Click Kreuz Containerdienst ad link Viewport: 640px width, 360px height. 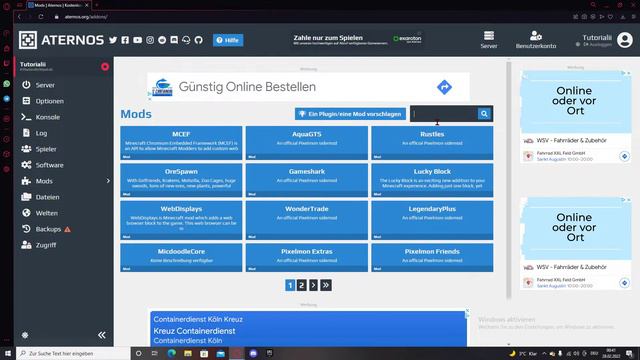point(194,331)
